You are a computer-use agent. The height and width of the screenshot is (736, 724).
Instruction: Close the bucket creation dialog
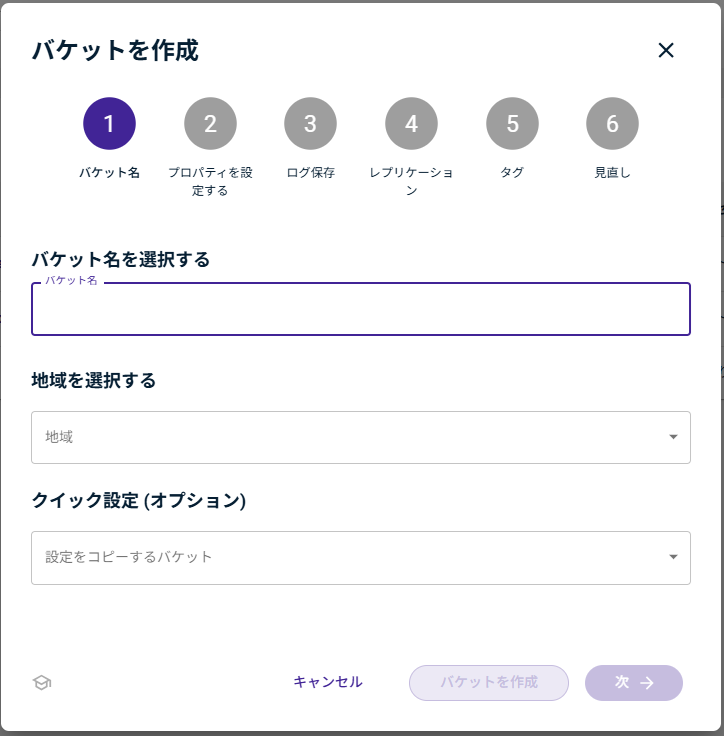(x=666, y=50)
